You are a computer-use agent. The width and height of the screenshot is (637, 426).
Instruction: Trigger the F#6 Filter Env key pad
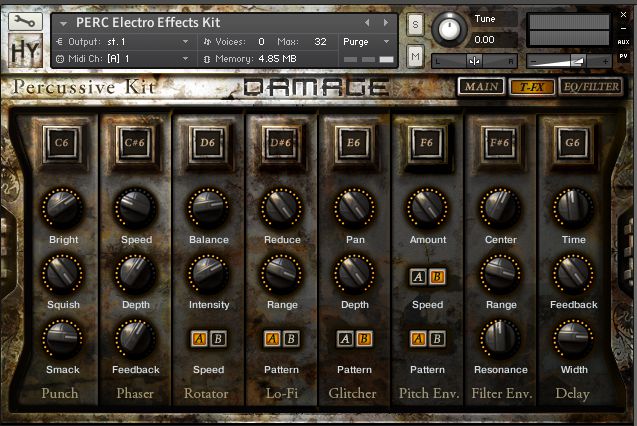[x=499, y=143]
